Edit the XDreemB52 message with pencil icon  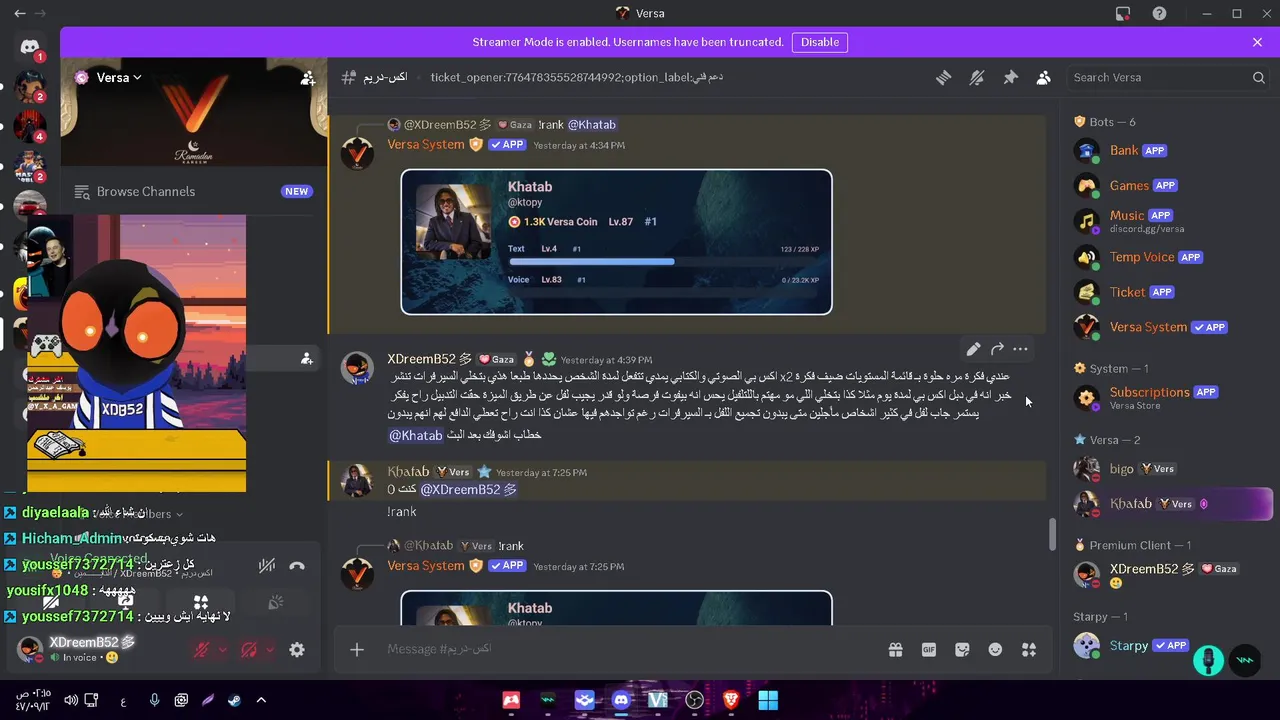[x=973, y=349]
